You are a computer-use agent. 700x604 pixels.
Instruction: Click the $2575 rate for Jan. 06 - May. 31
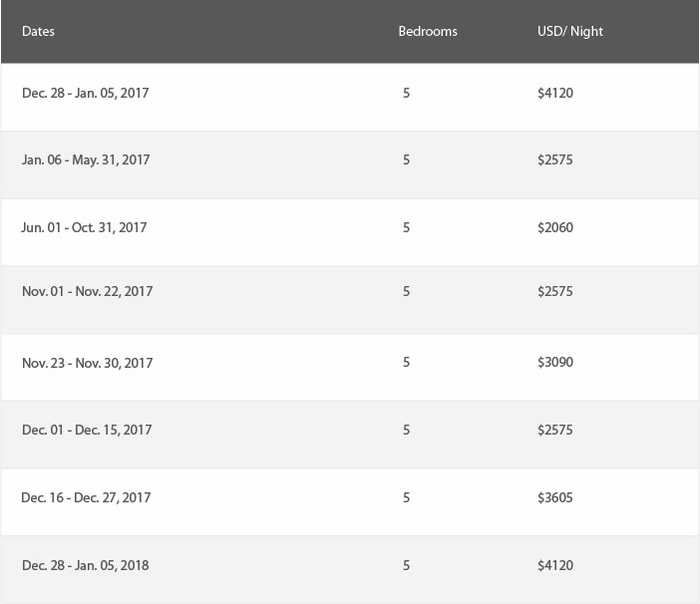coord(555,160)
